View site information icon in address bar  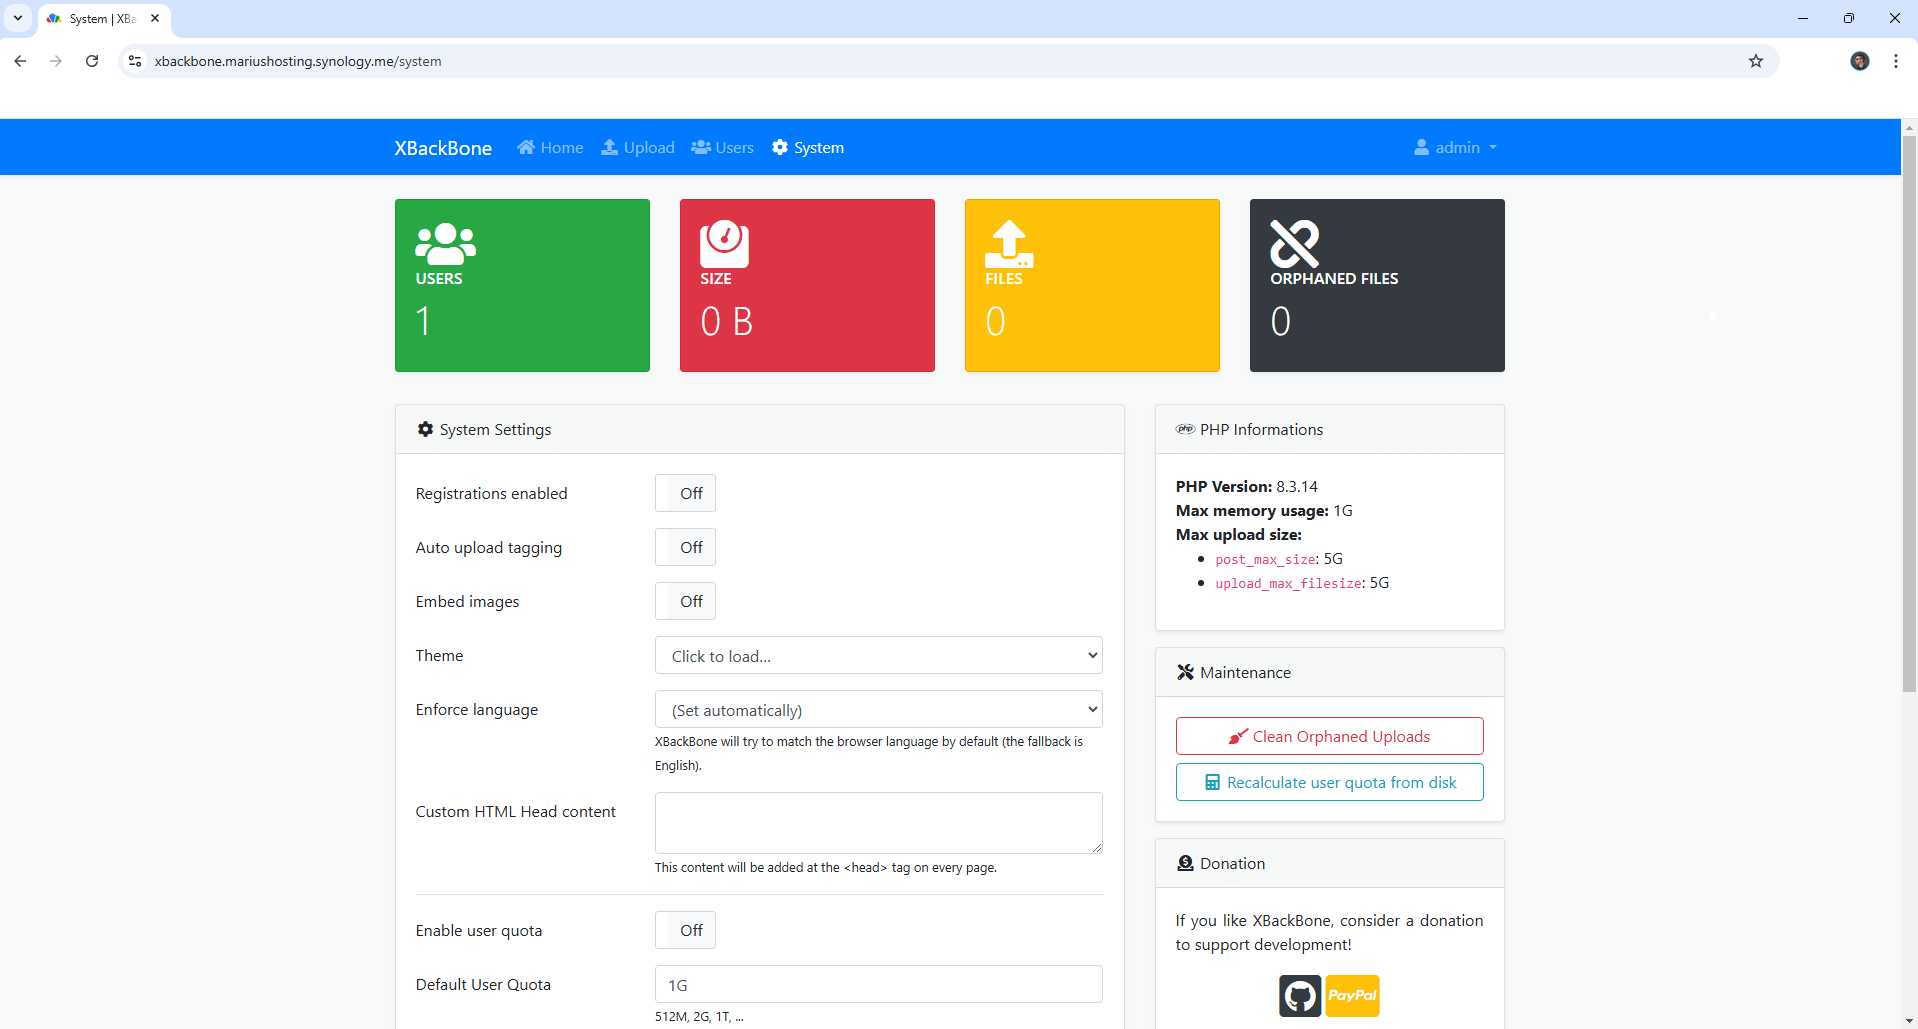135,61
